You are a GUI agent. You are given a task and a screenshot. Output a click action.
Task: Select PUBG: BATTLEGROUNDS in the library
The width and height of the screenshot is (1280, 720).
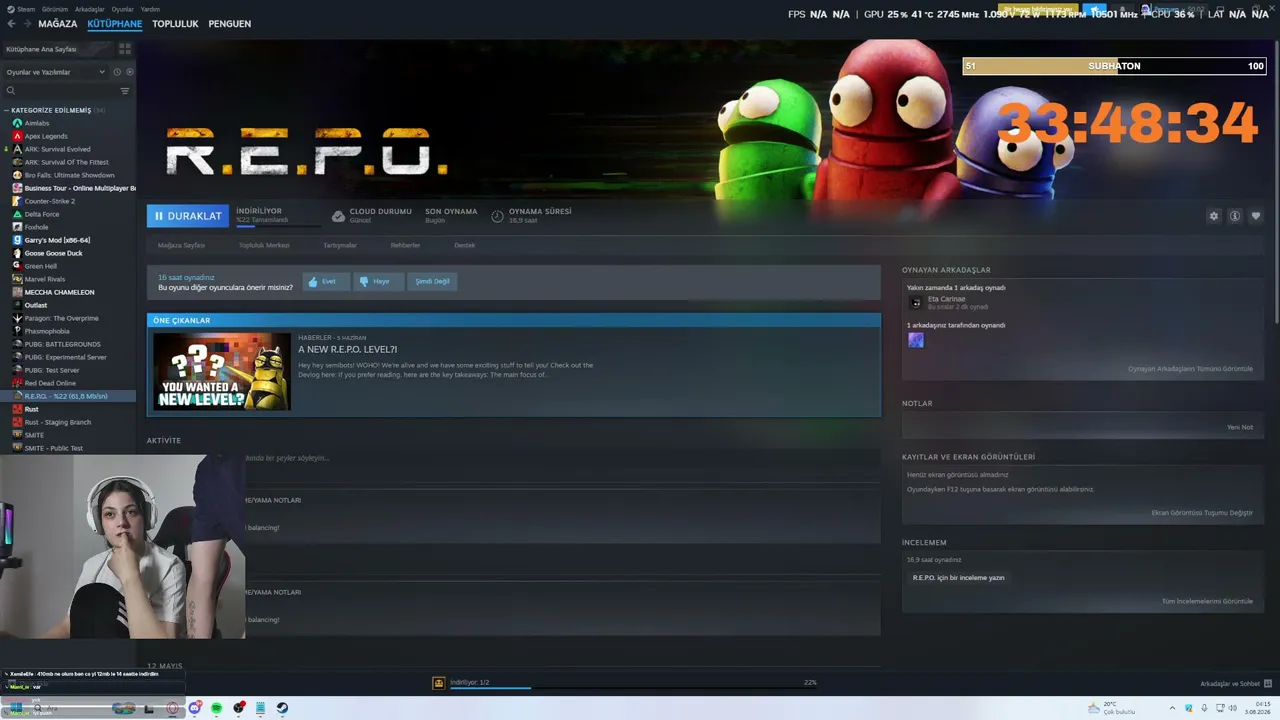62,344
